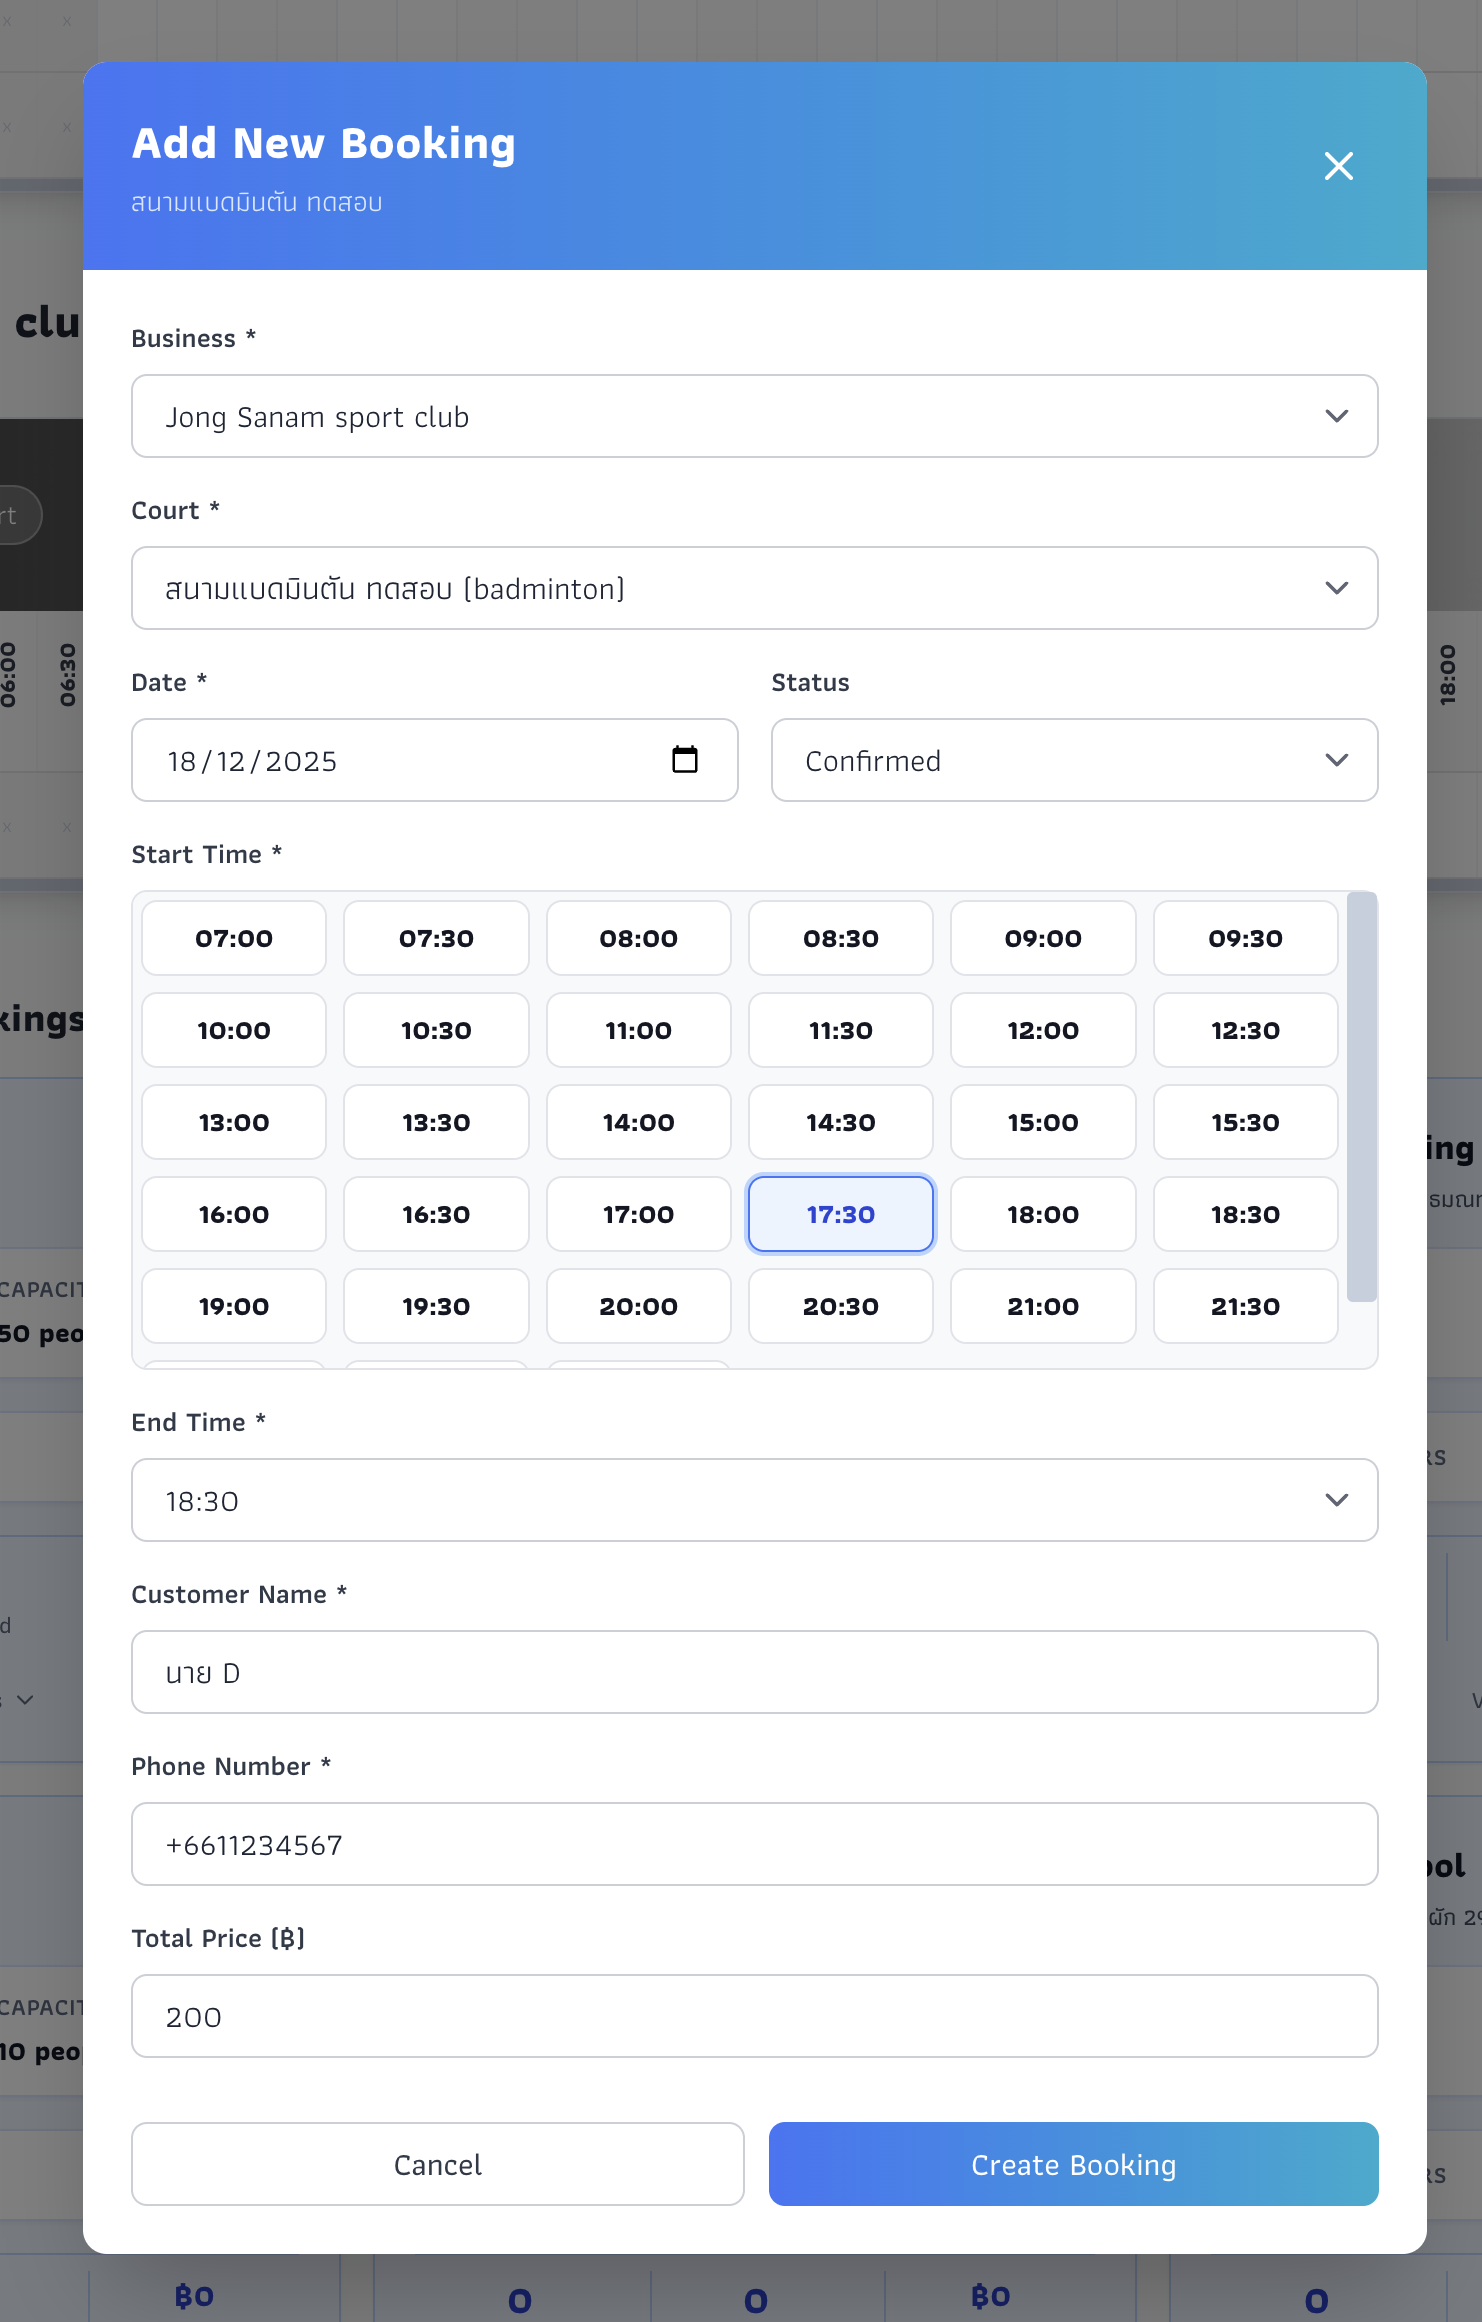Select the 07:00 start time slot

point(234,938)
